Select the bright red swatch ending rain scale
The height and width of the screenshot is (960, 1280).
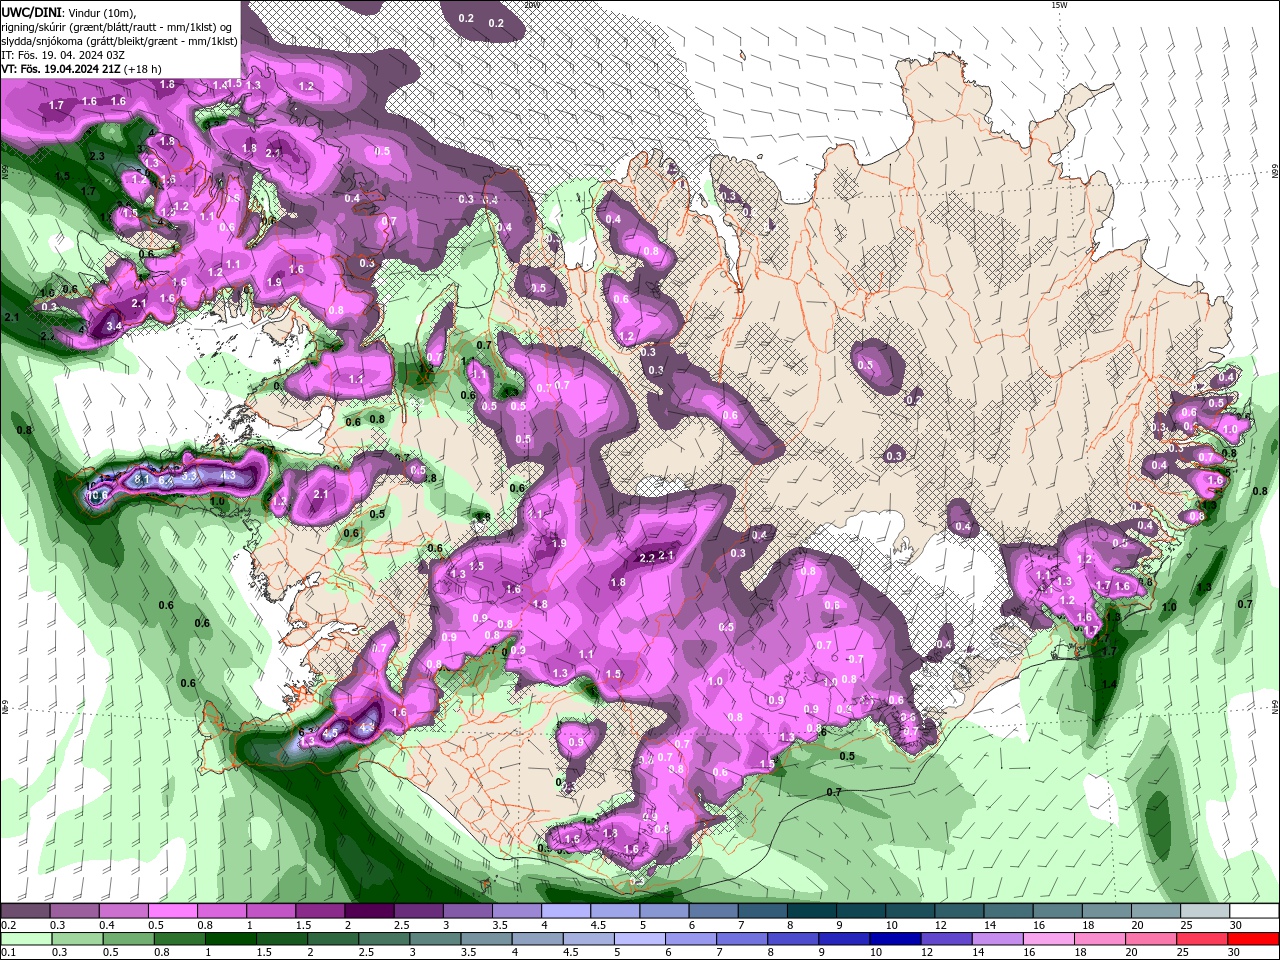1254,939
